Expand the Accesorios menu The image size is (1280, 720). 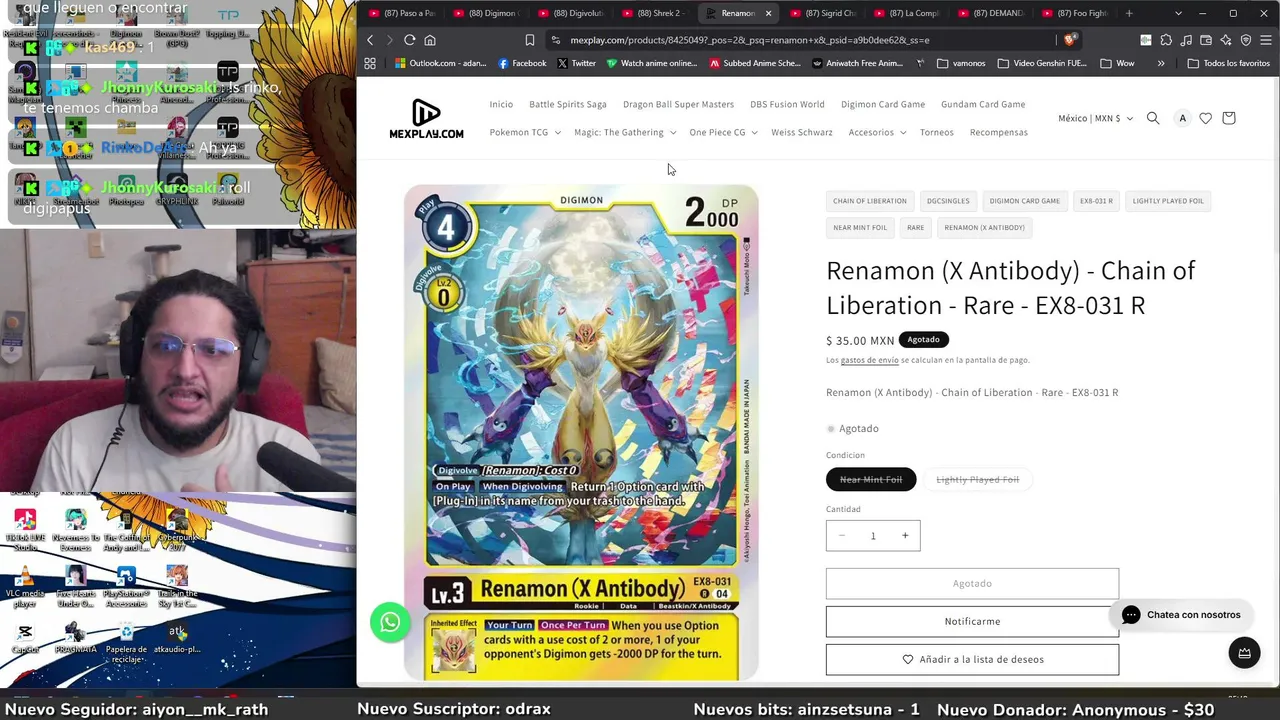877,132
